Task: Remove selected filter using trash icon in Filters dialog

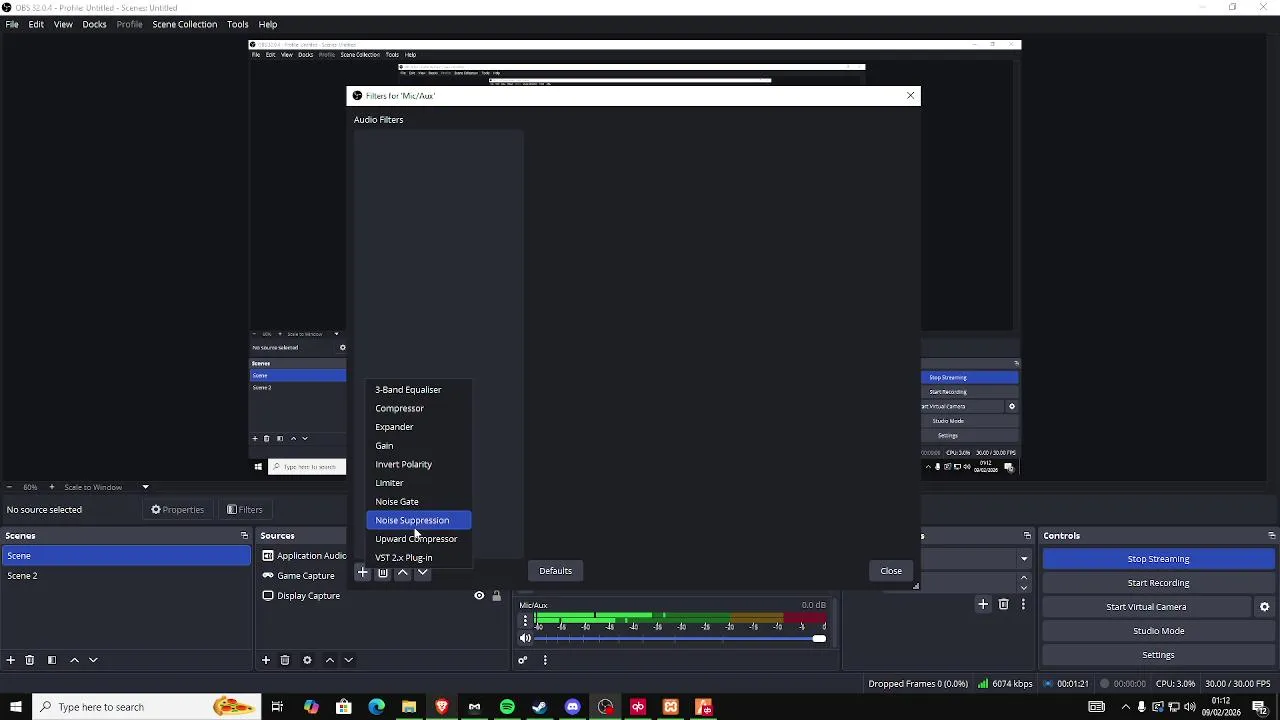Action: [x=382, y=572]
